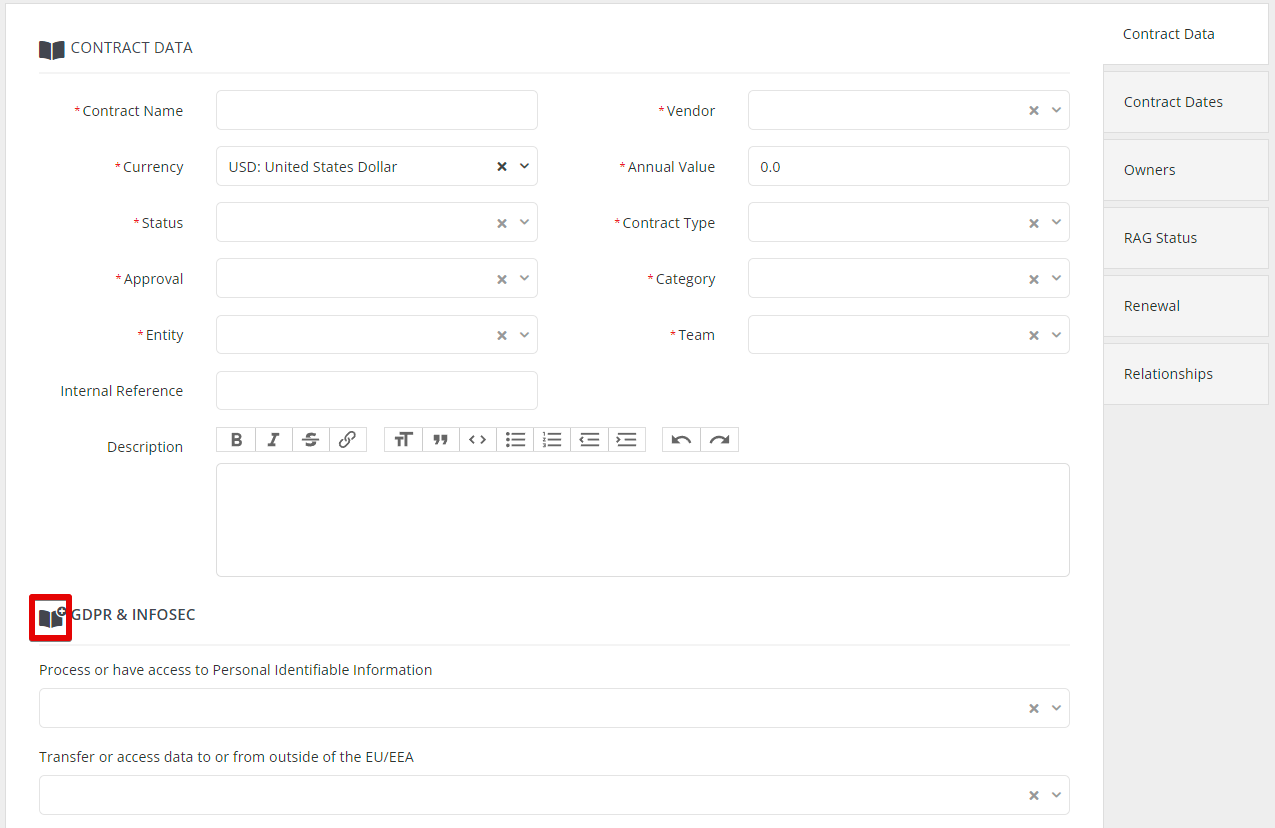This screenshot has width=1275, height=828.
Task: Clear the Personal Identifiable Information selection
Action: pyautogui.click(x=1034, y=708)
